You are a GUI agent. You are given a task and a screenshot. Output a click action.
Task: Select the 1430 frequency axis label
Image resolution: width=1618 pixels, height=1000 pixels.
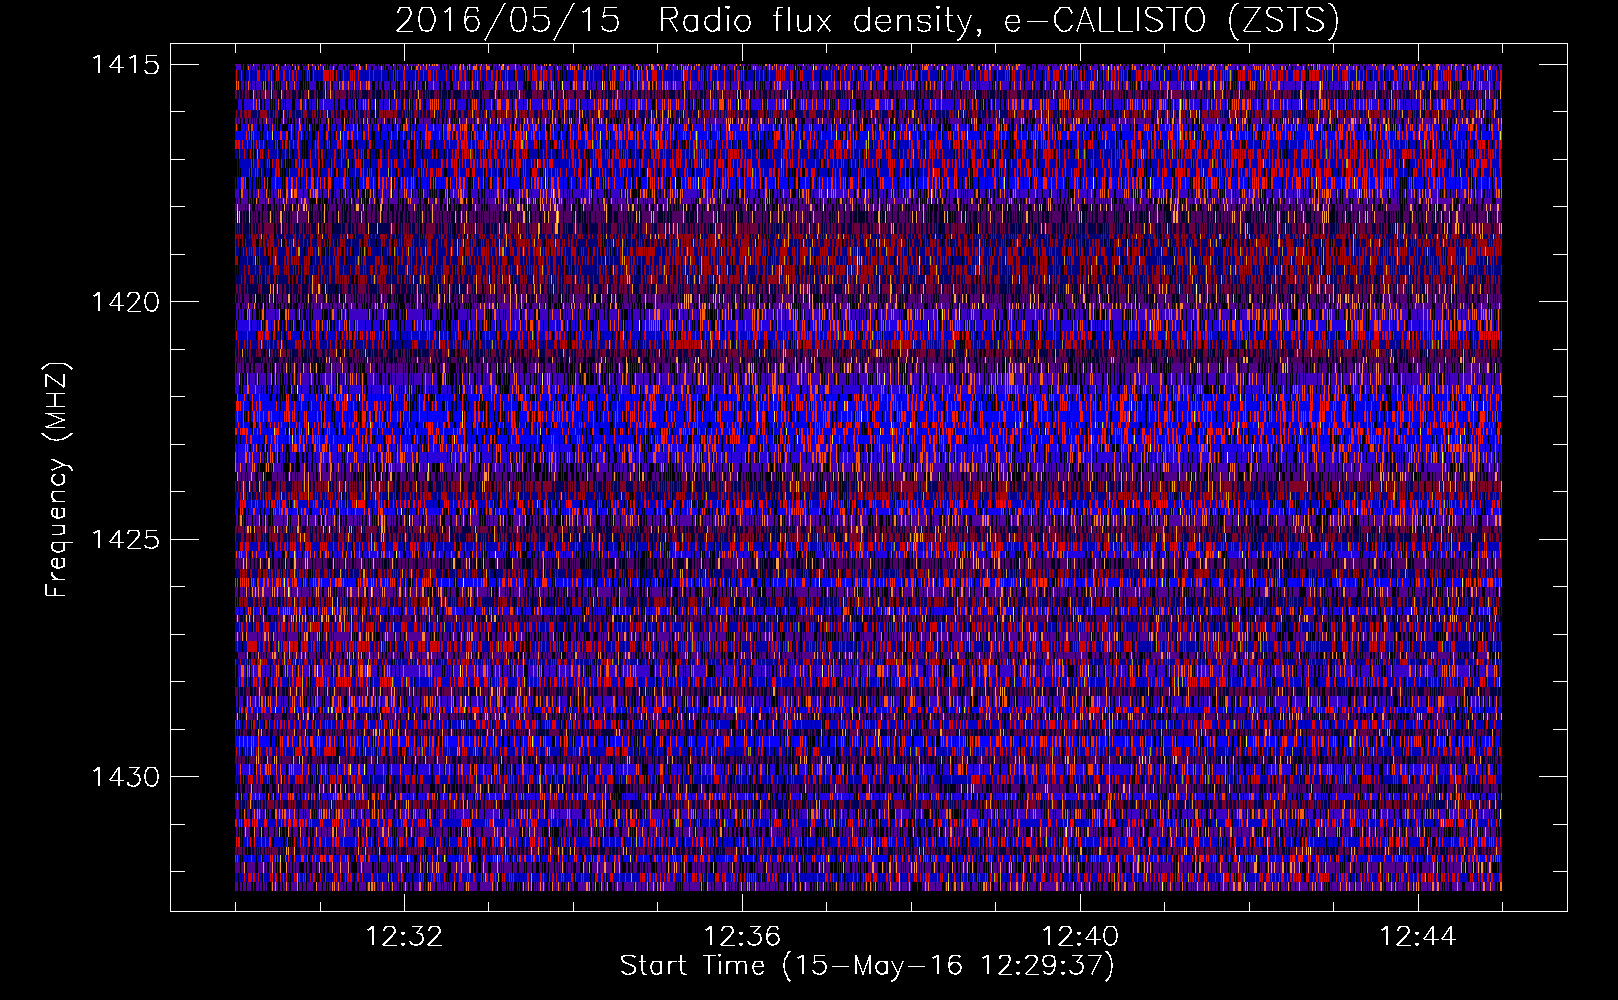tap(125, 777)
